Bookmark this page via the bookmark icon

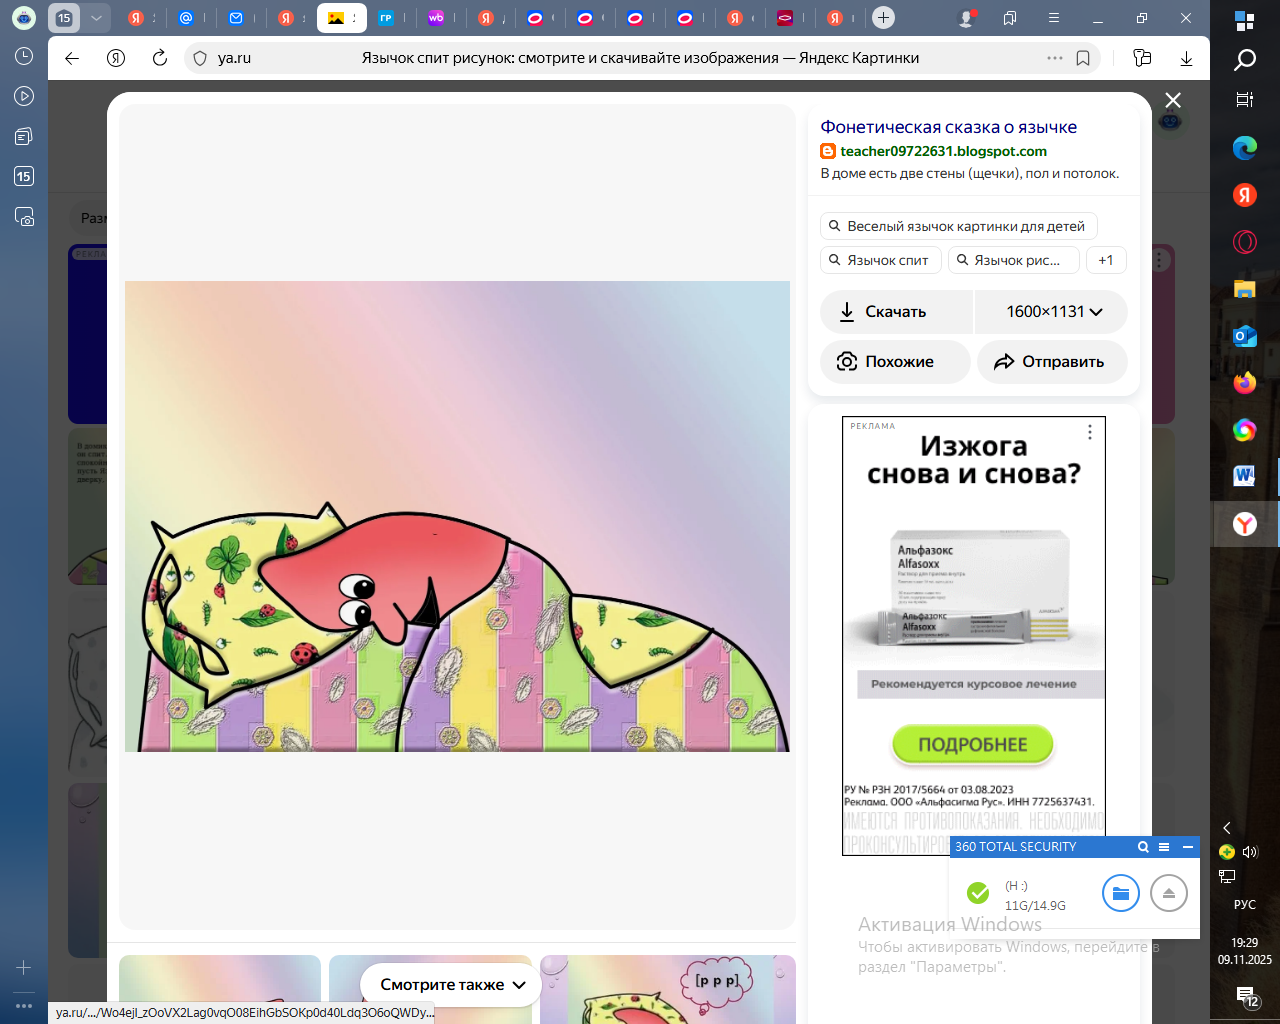1083,58
